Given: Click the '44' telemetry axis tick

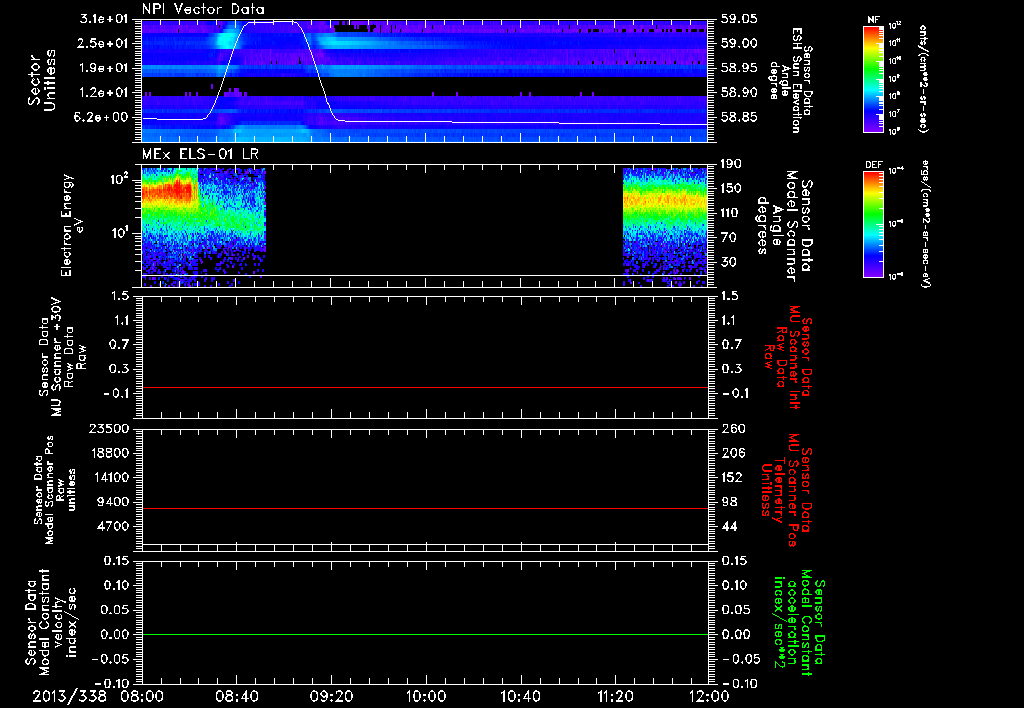Looking at the screenshot, I should point(728,526).
